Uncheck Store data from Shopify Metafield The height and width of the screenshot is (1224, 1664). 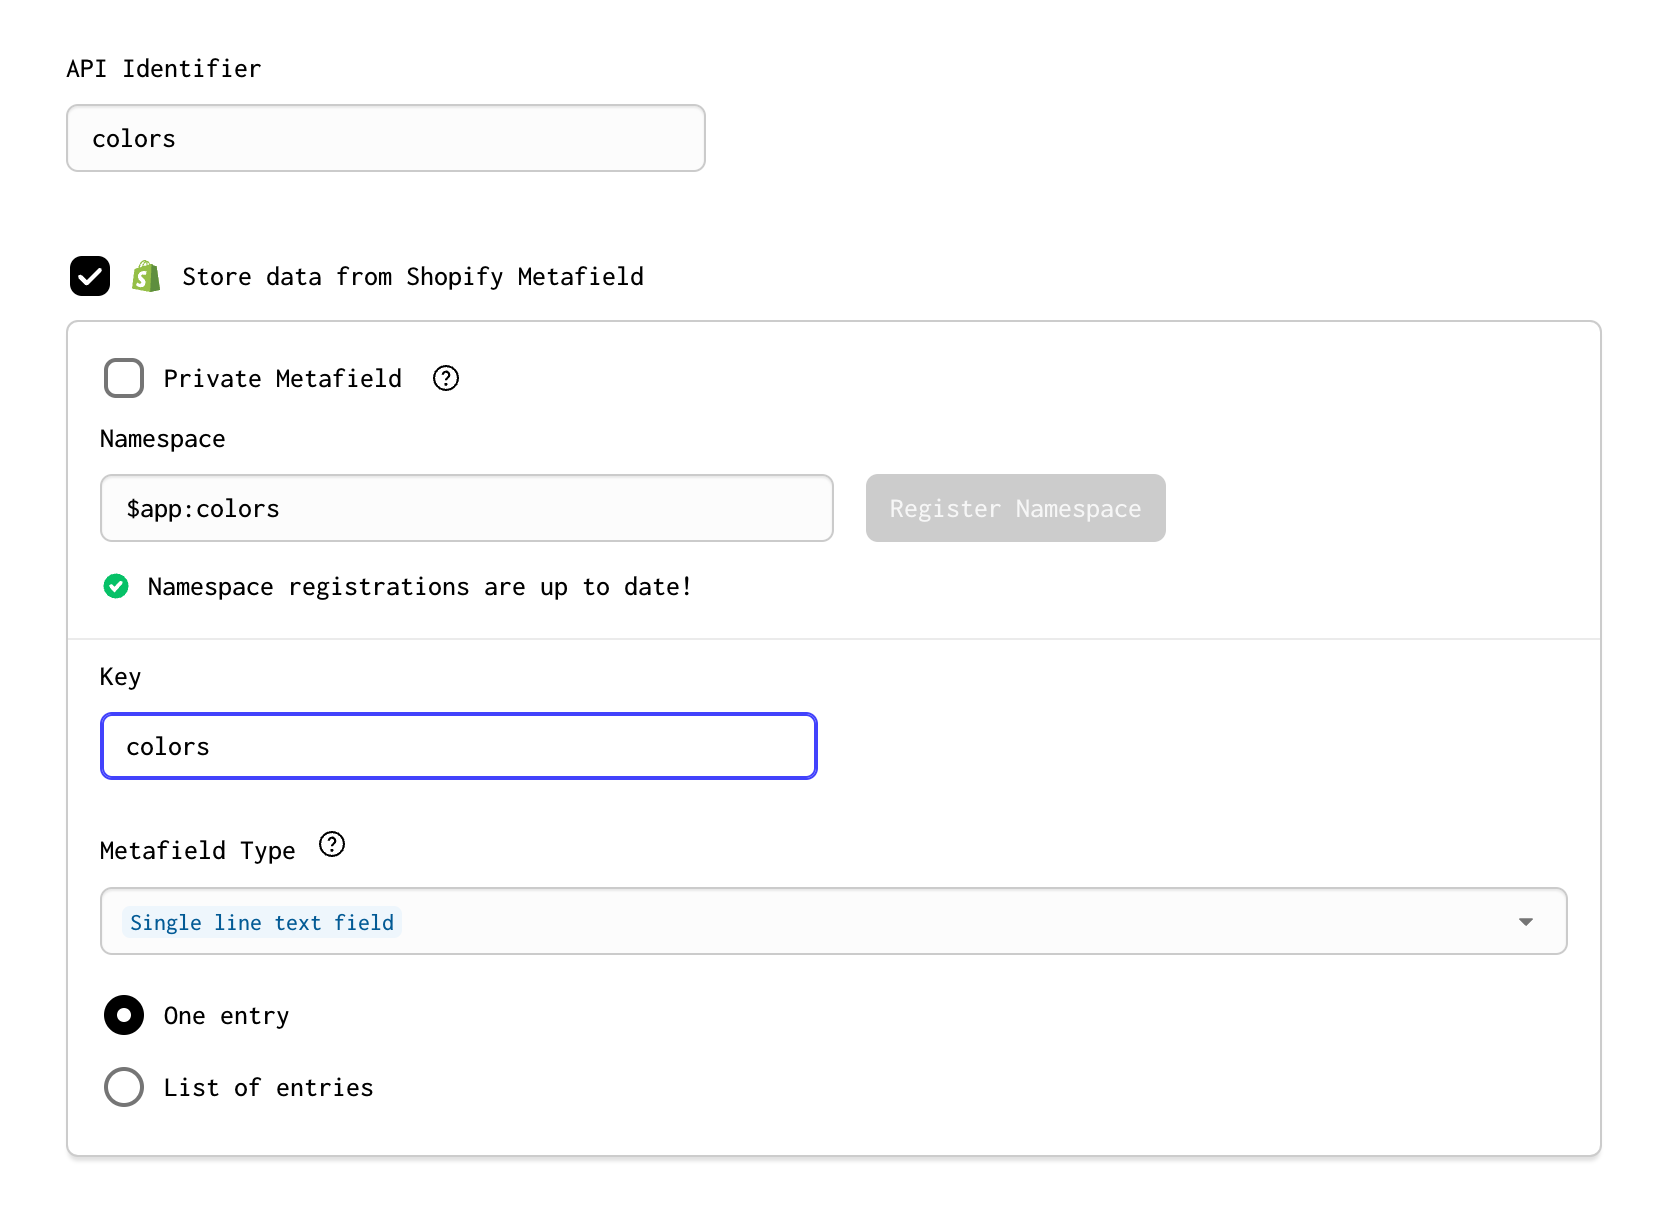coord(90,276)
